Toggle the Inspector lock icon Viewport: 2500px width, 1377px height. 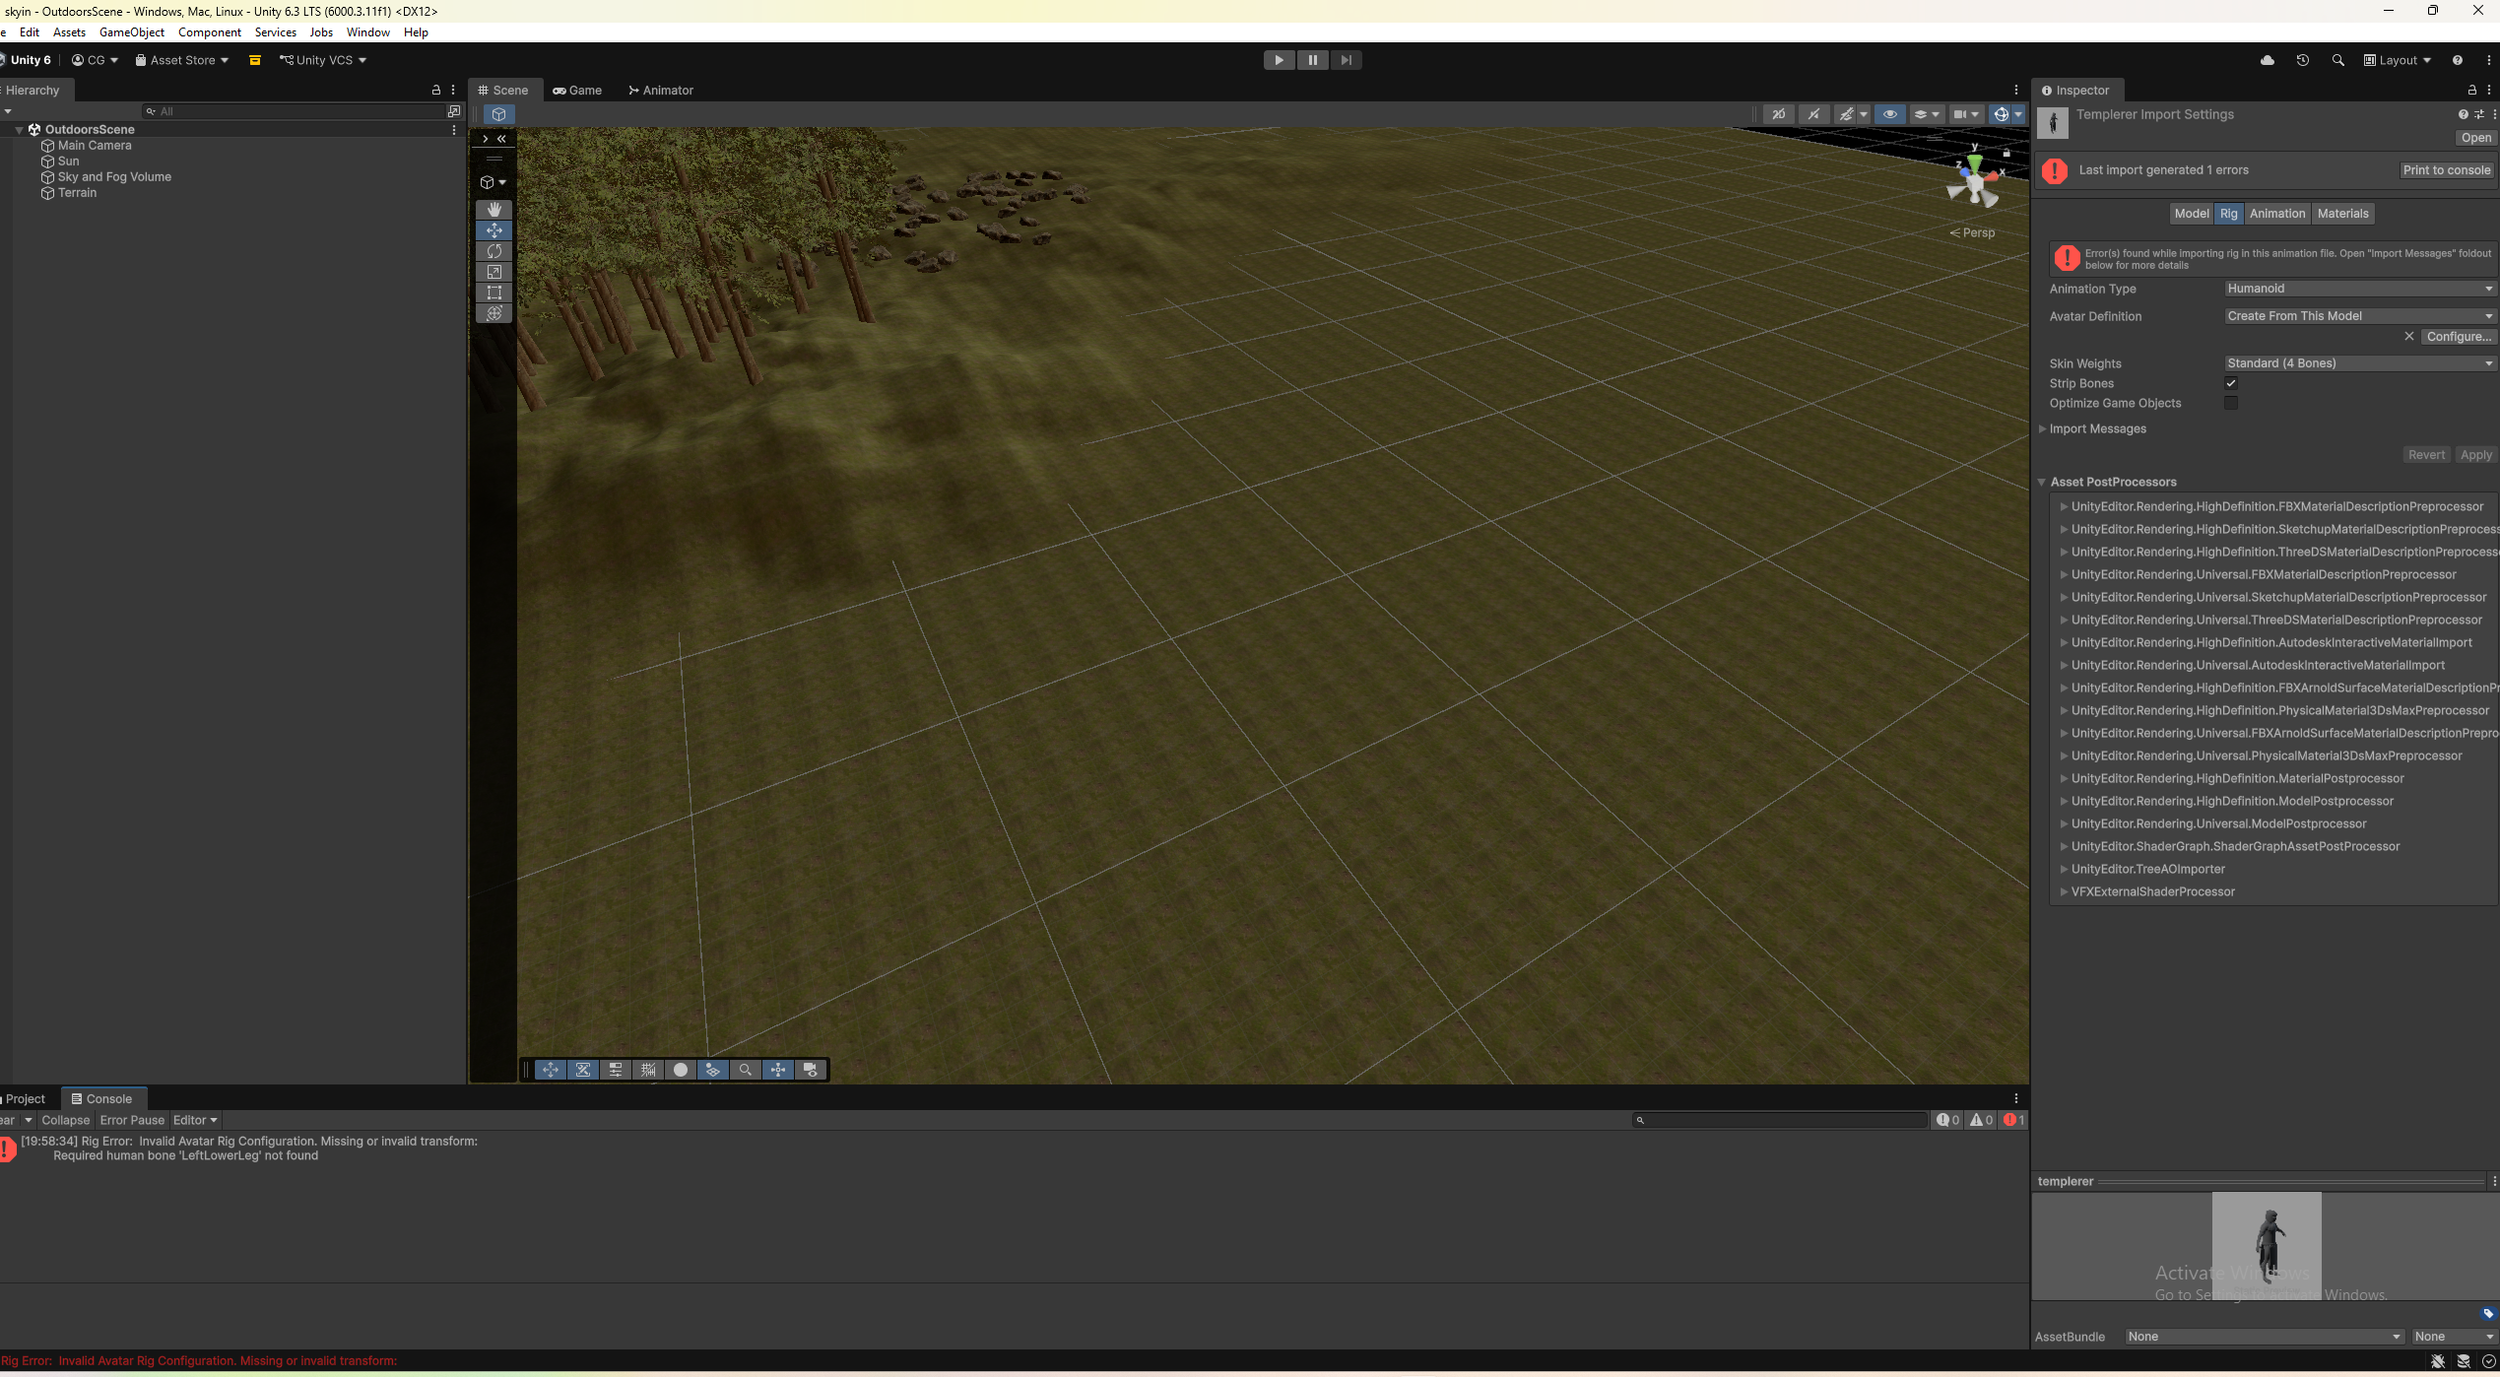coord(2472,90)
